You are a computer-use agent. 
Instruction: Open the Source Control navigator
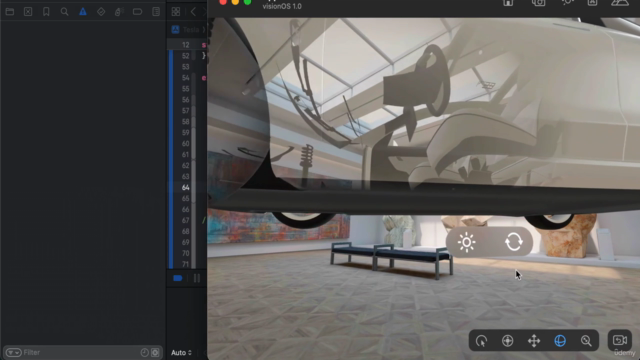28,11
